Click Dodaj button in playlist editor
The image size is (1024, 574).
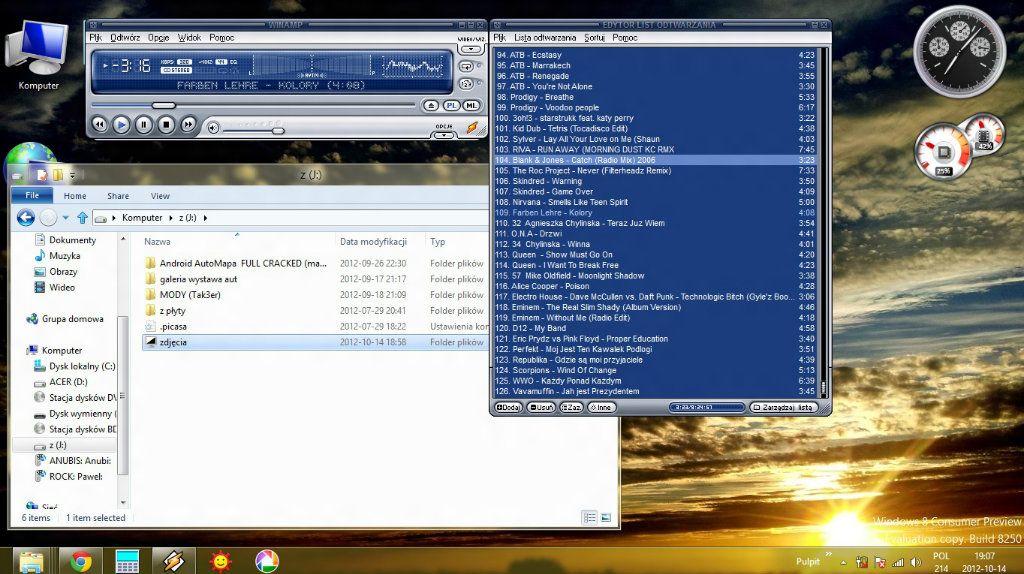pos(508,407)
